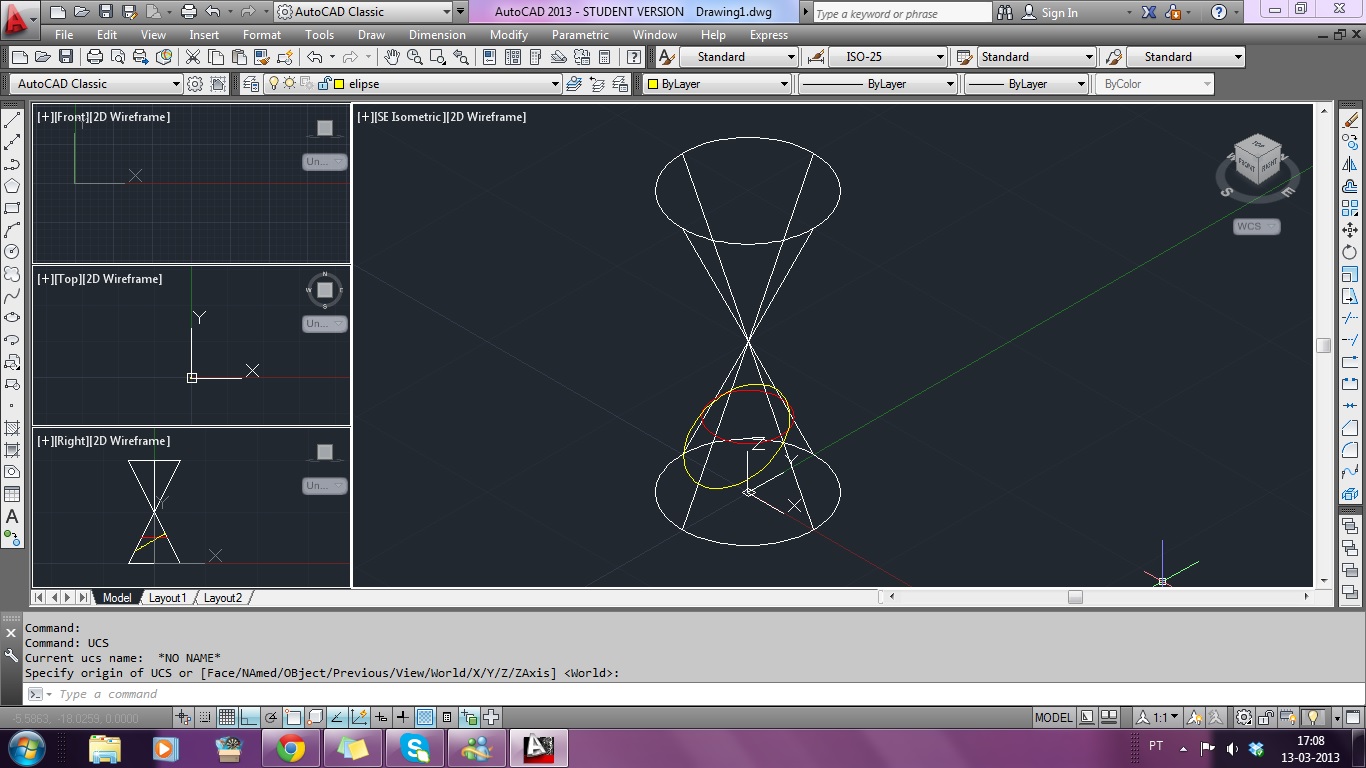This screenshot has height=768, width=1366.
Task: Open the ByLayer linetype dropdown
Action: 876,84
